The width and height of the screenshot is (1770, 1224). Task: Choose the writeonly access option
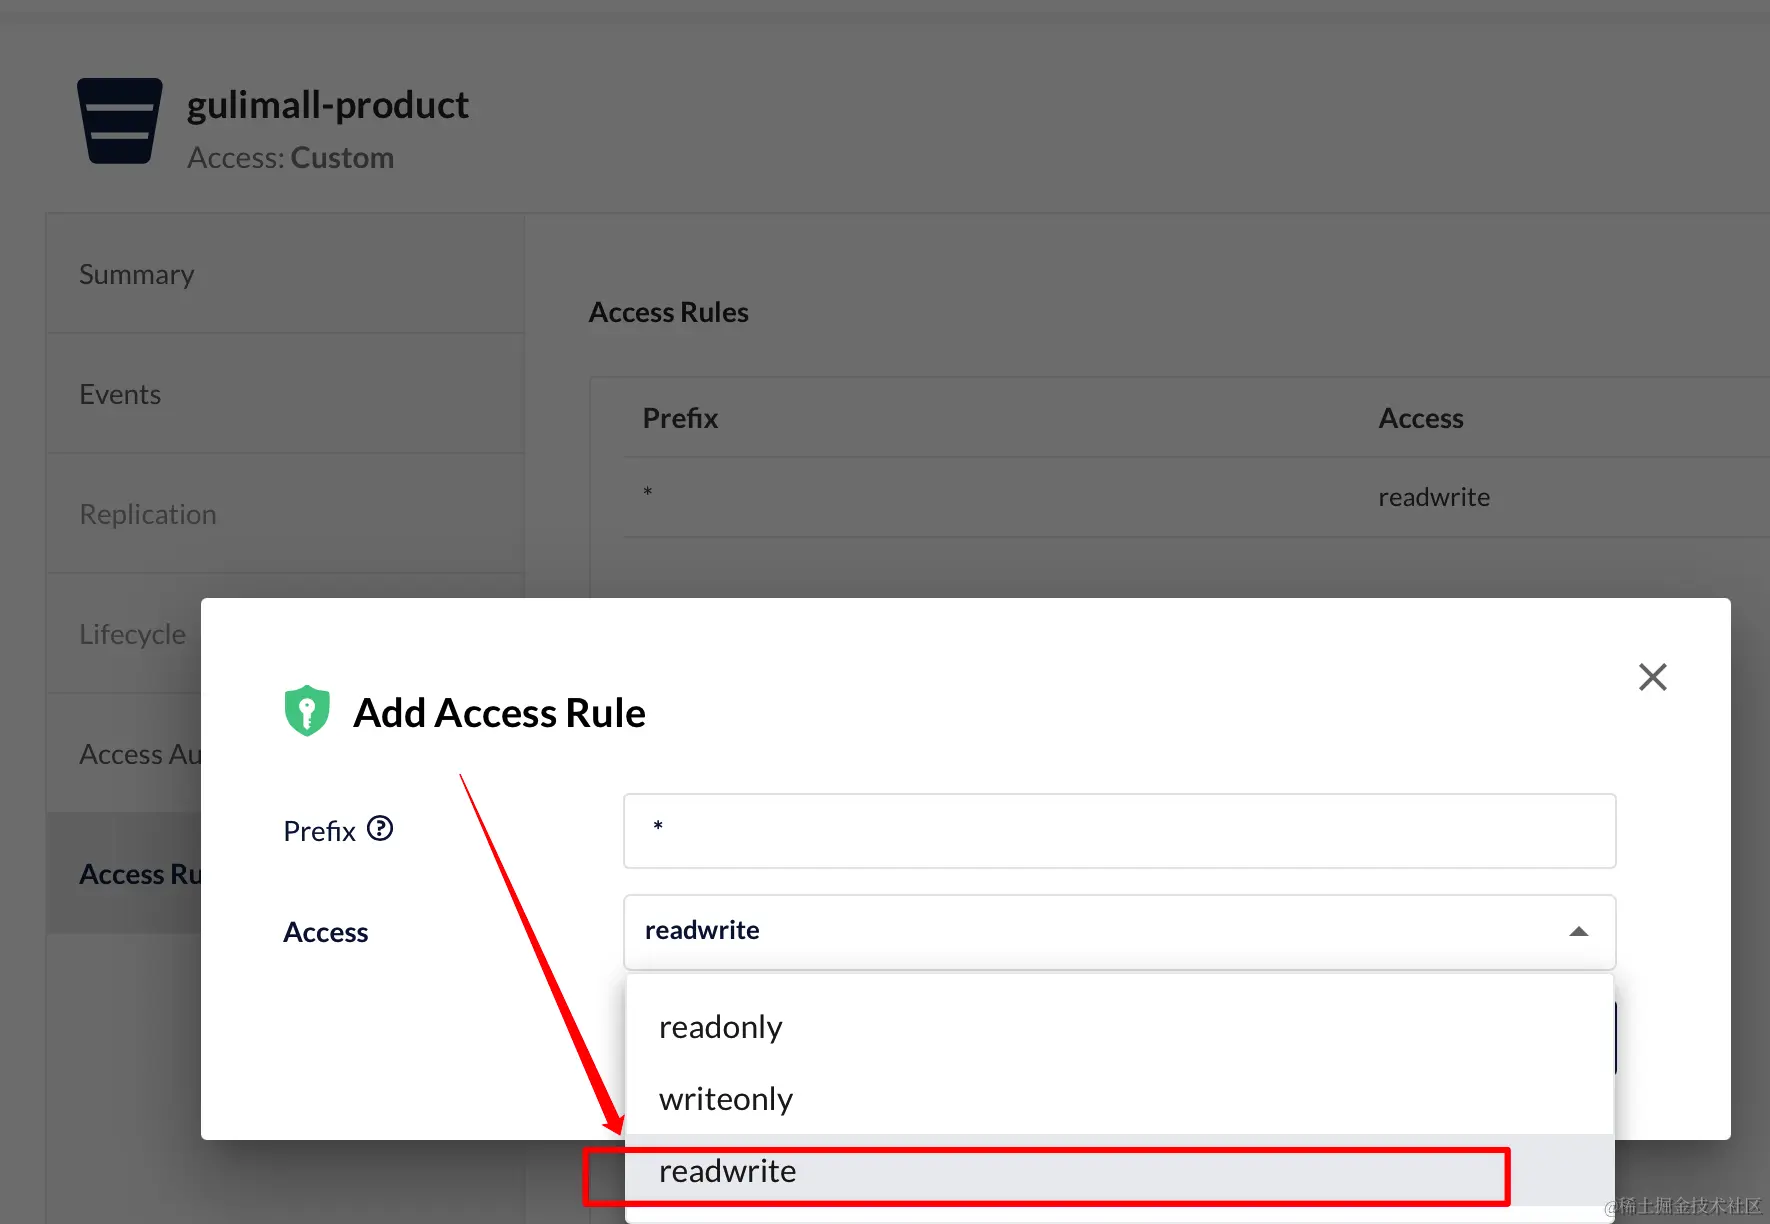coord(726,1099)
